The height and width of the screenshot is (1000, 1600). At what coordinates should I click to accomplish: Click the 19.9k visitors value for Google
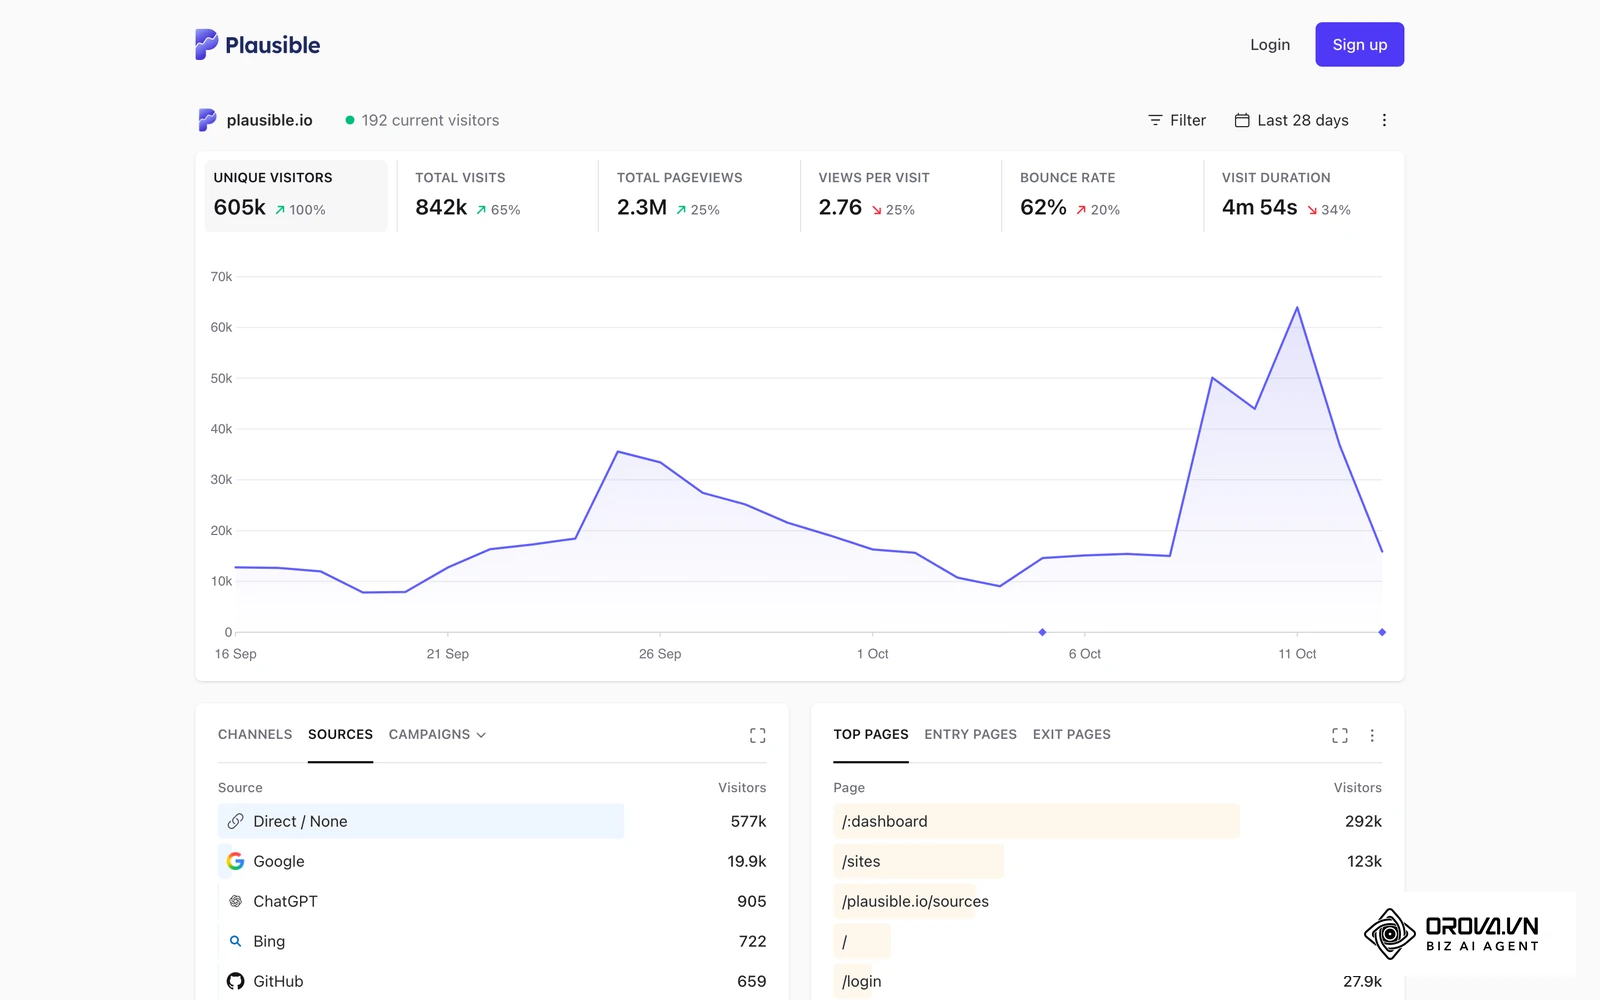point(747,861)
